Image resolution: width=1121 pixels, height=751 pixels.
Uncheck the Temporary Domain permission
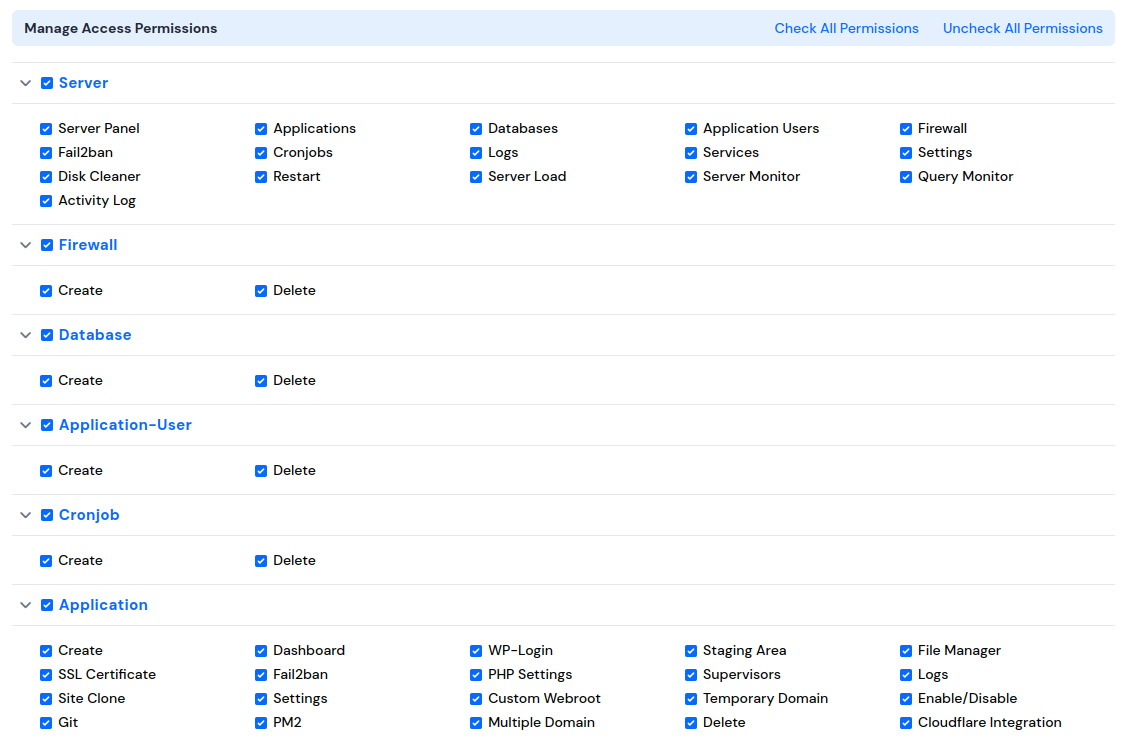coord(691,699)
